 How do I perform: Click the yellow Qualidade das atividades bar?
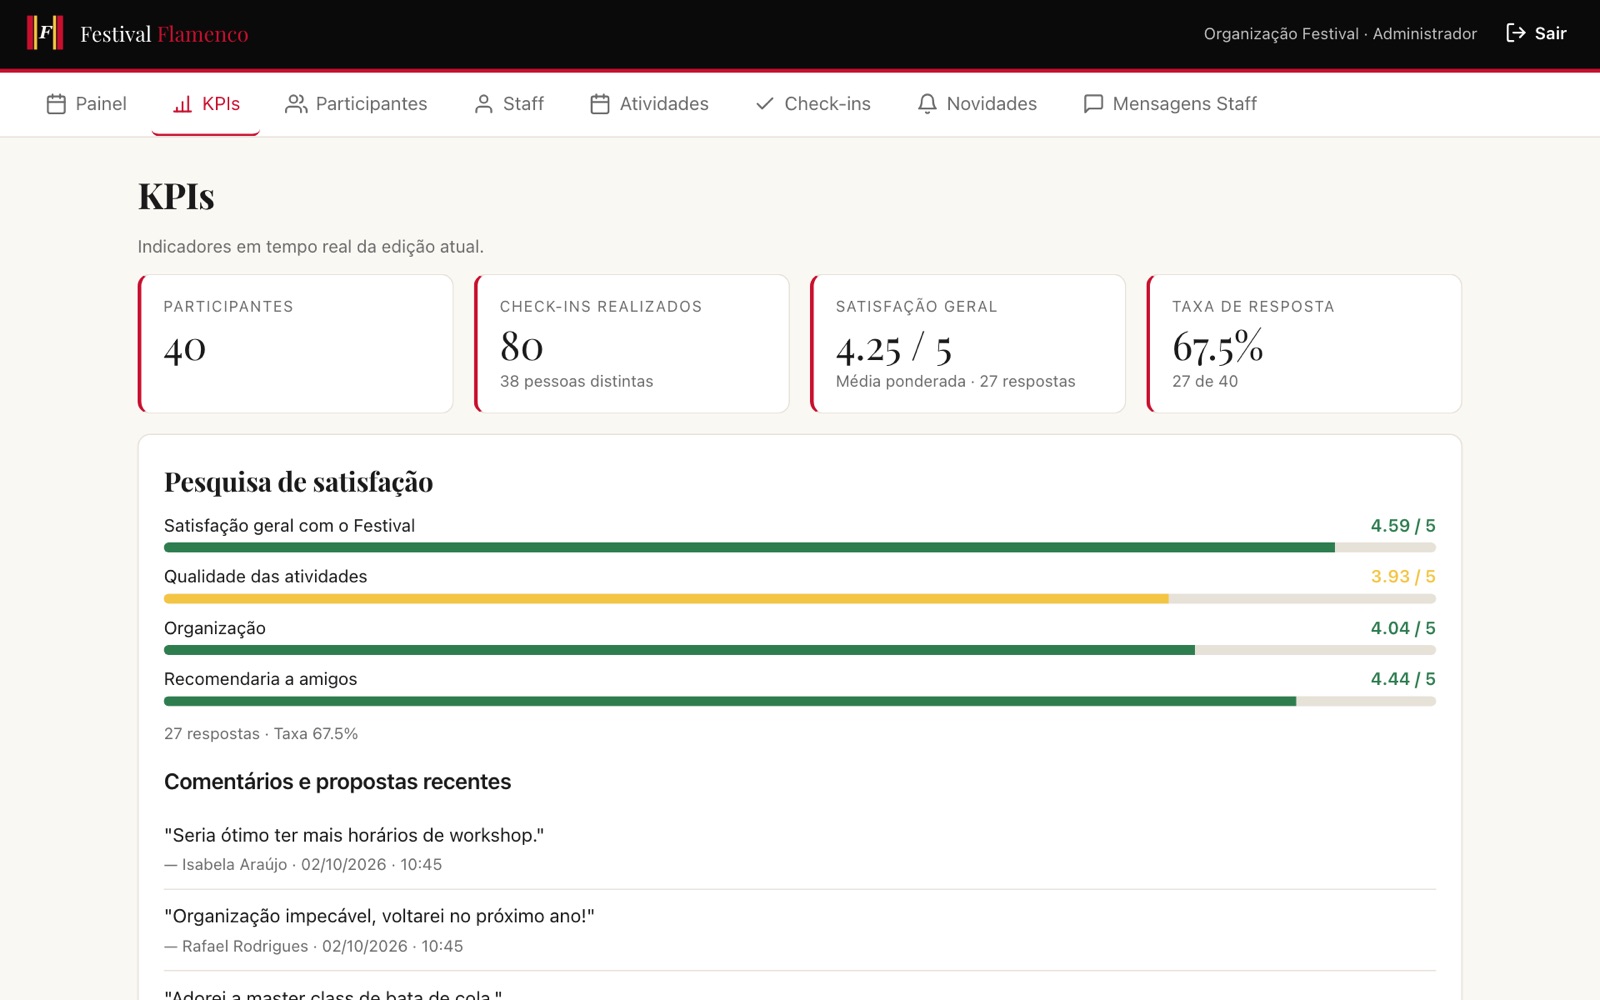(666, 599)
